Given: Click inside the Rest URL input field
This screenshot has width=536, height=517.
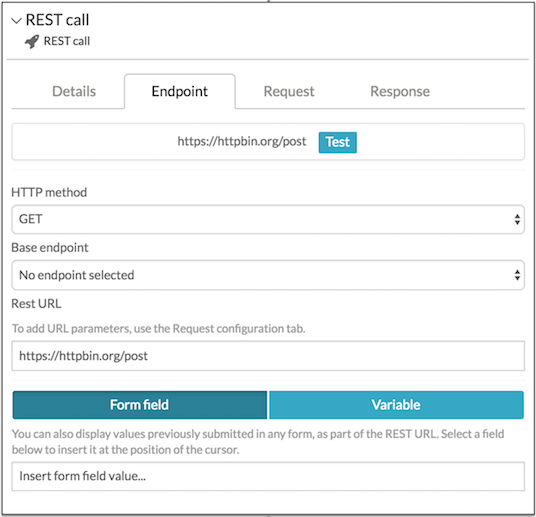Looking at the screenshot, I should (x=268, y=356).
